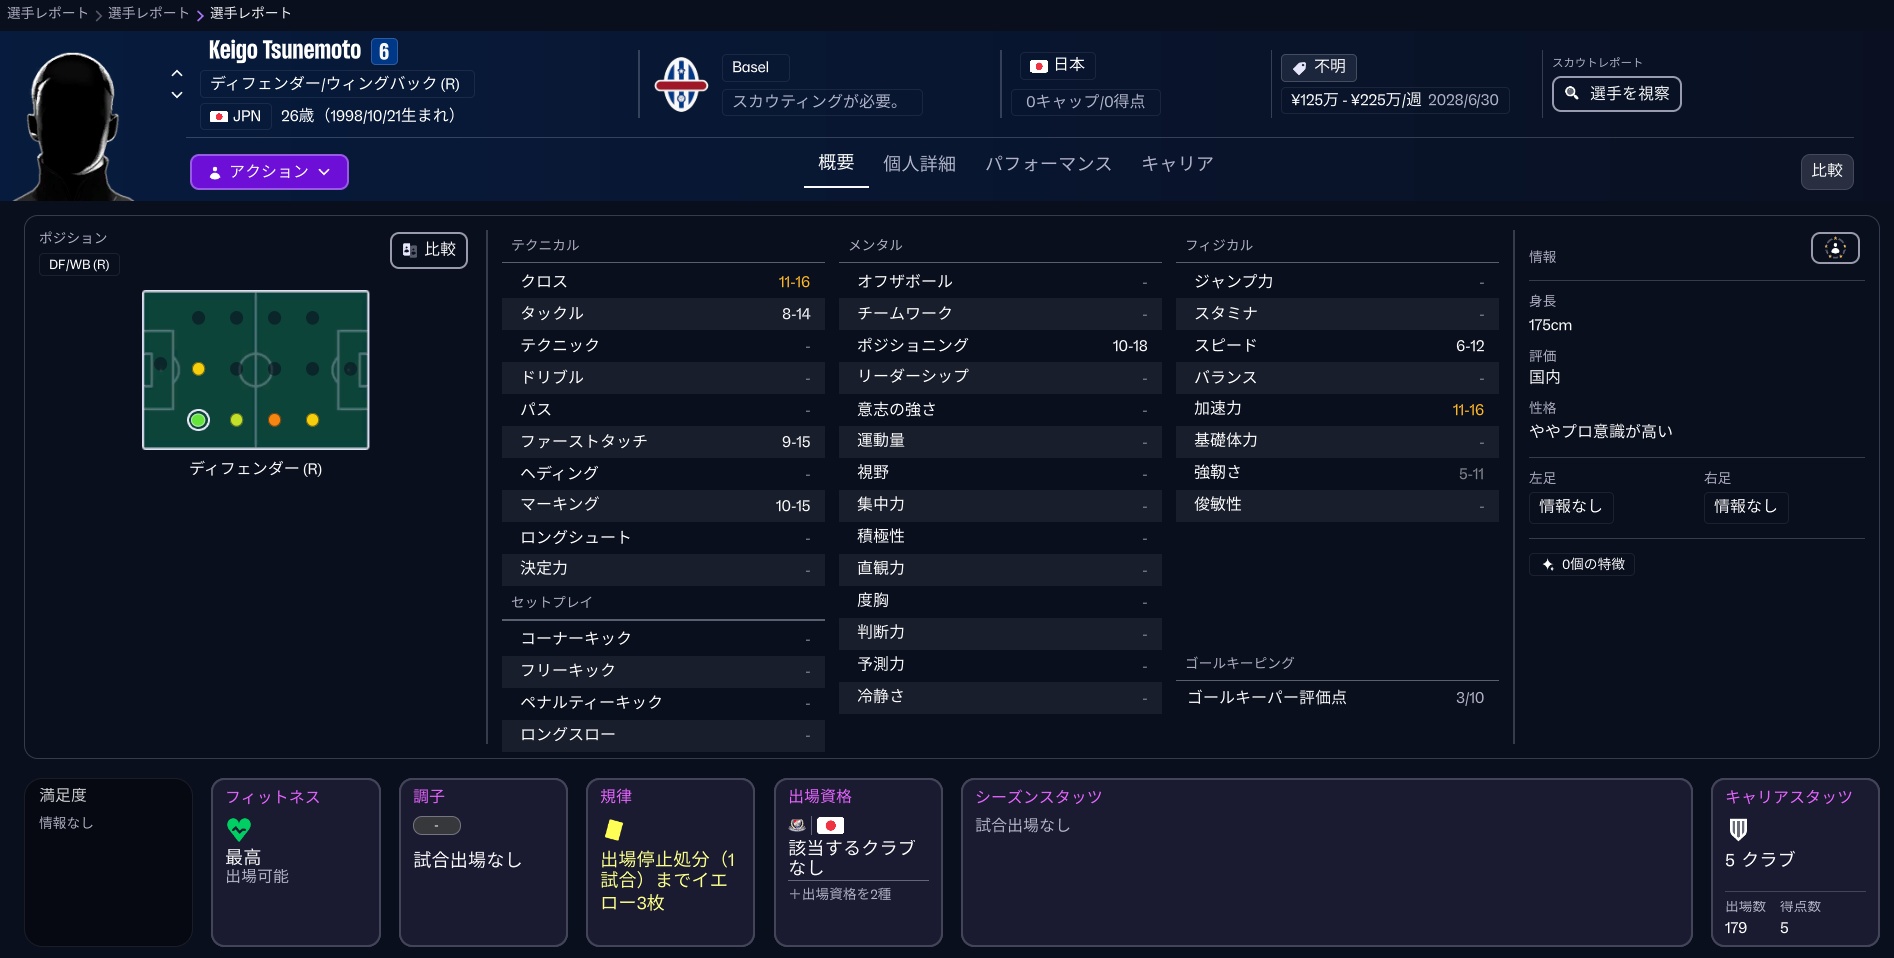The width and height of the screenshot is (1894, 958).
Task: Switch to the 個人詳細 tab
Action: (919, 164)
